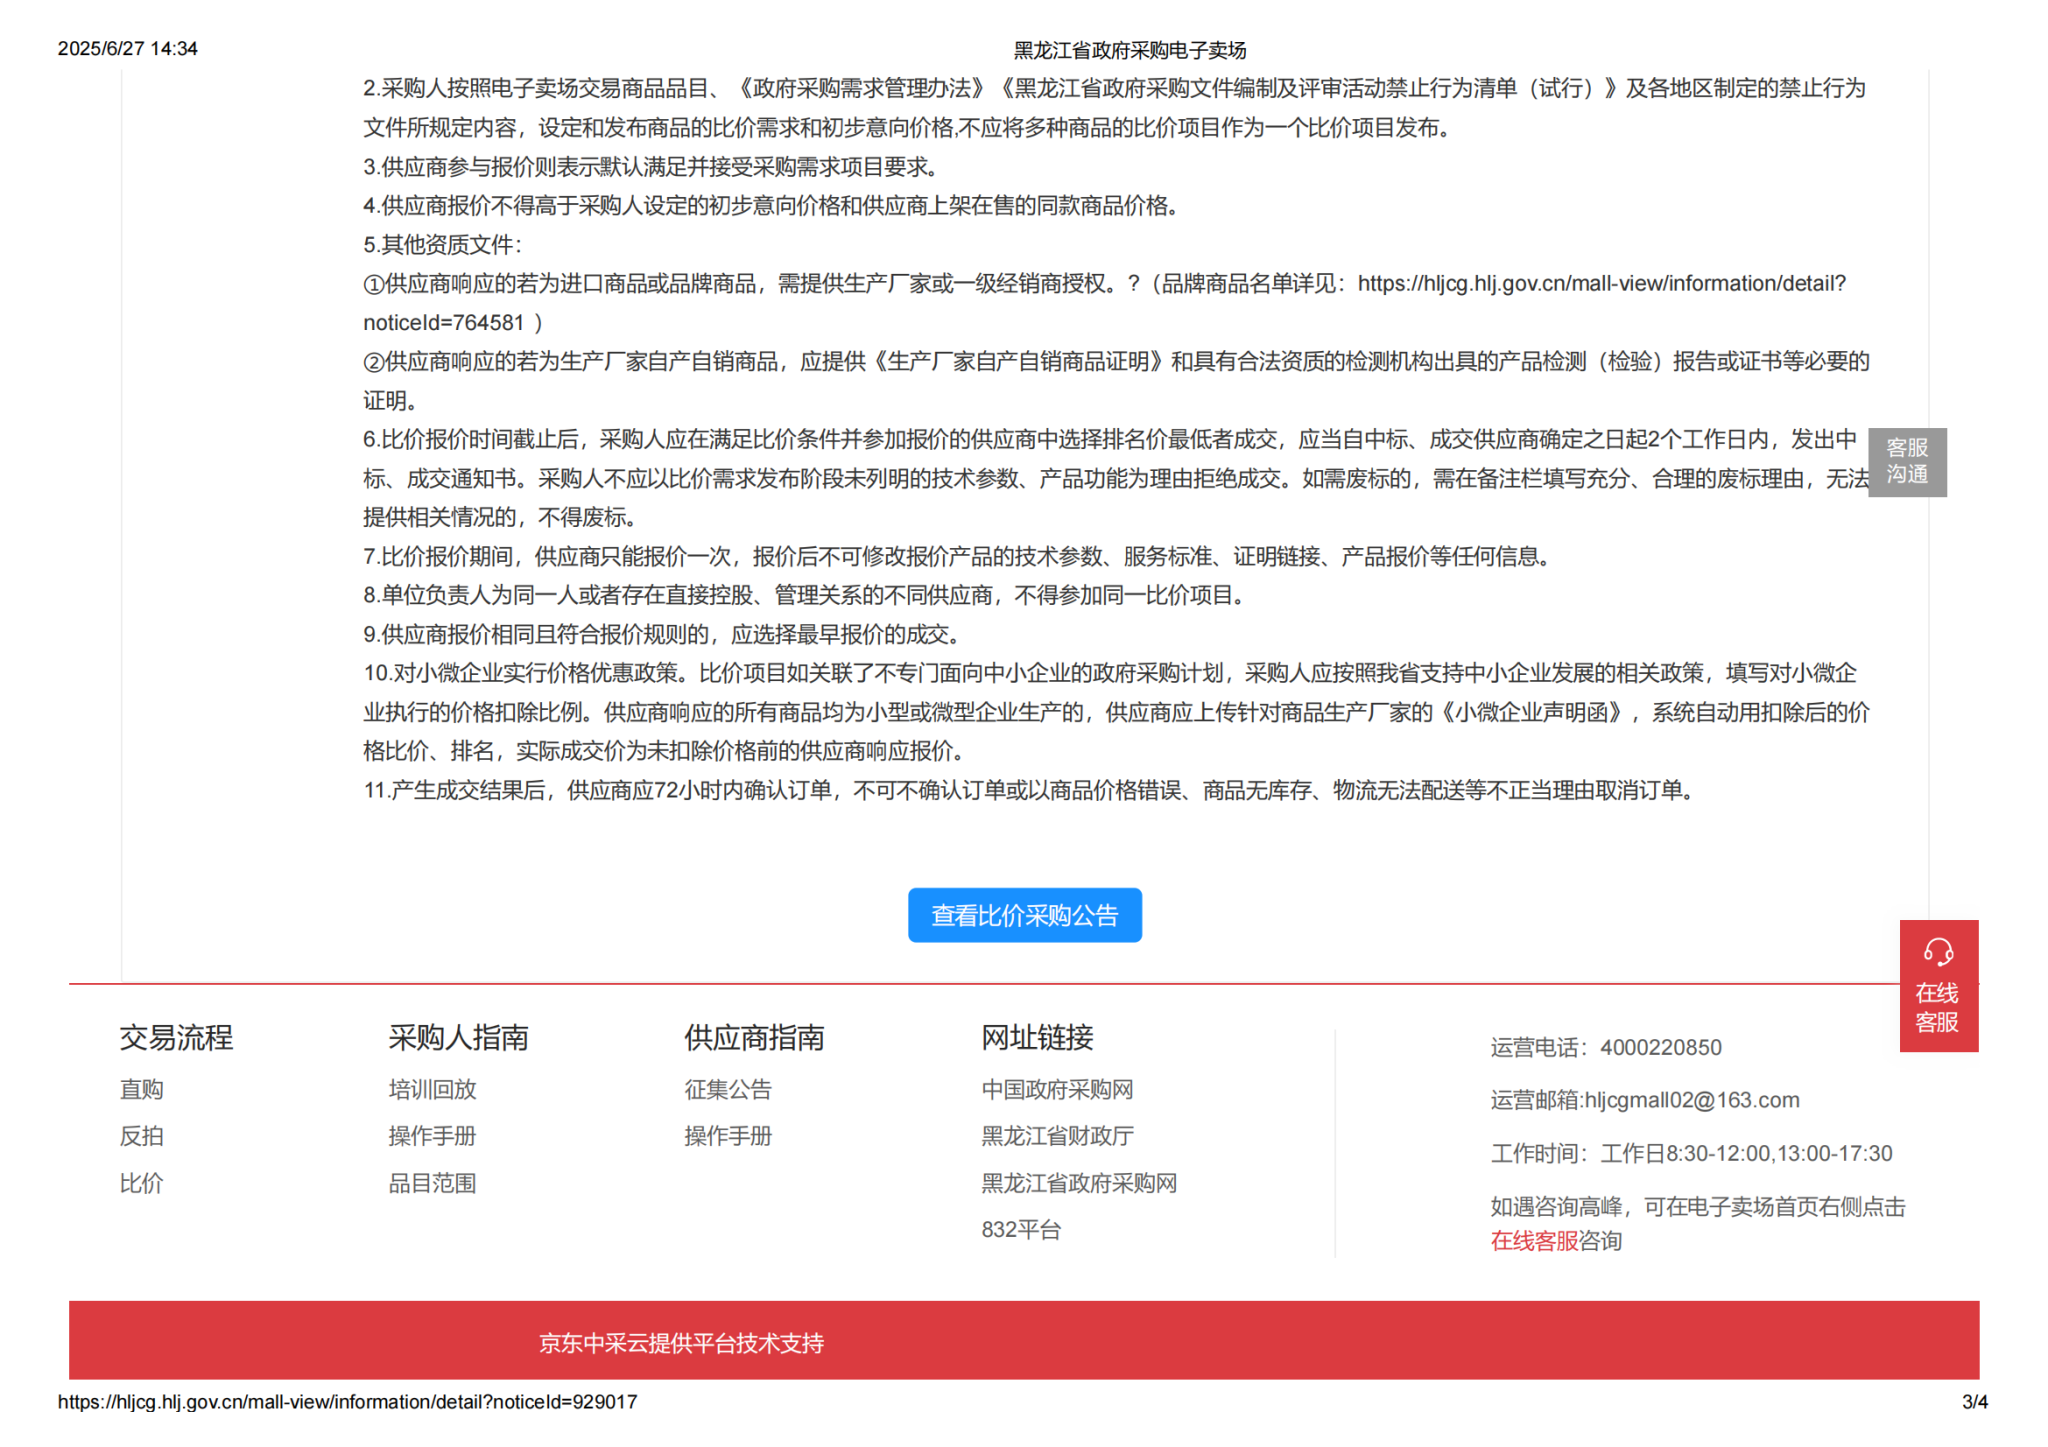Open the 客服沟通 gray side widget

tap(1906, 462)
